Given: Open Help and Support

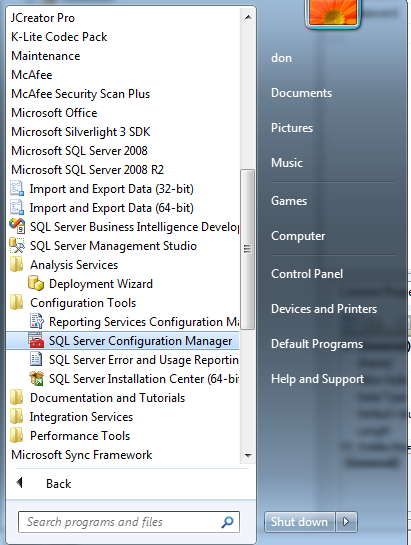Looking at the screenshot, I should 317,379.
